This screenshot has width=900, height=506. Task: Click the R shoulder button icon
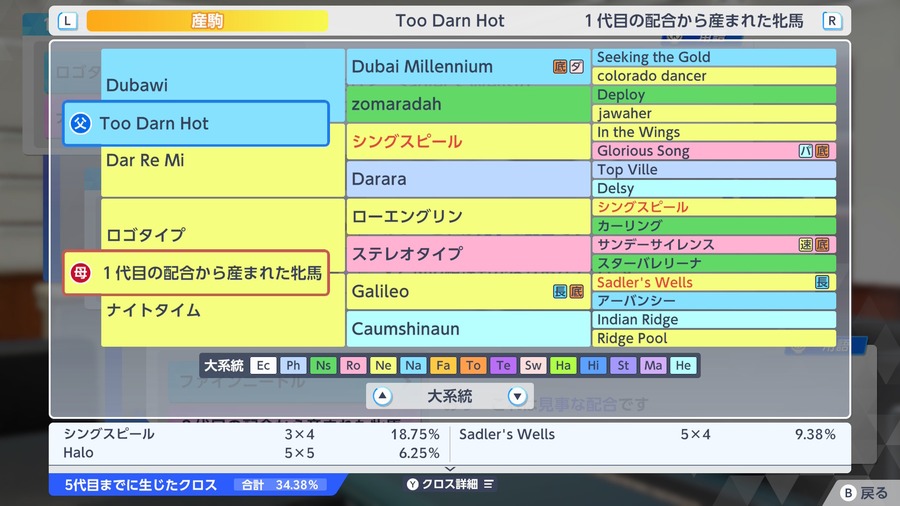[832, 21]
